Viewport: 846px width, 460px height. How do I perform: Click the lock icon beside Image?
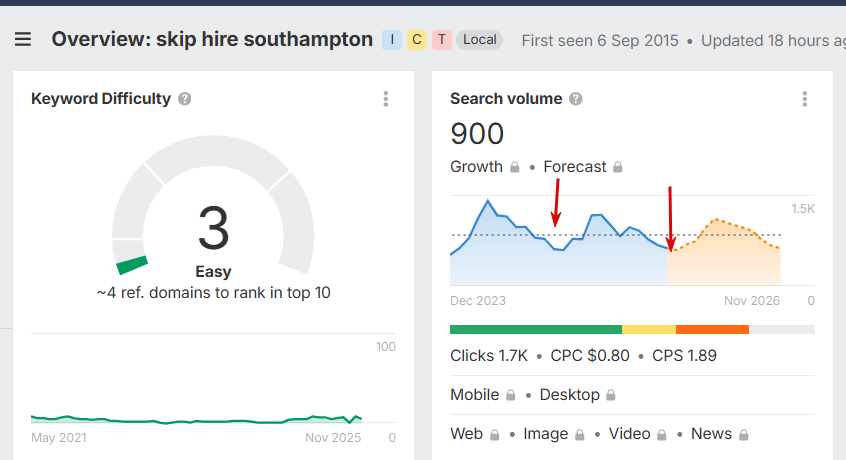pyautogui.click(x=579, y=435)
